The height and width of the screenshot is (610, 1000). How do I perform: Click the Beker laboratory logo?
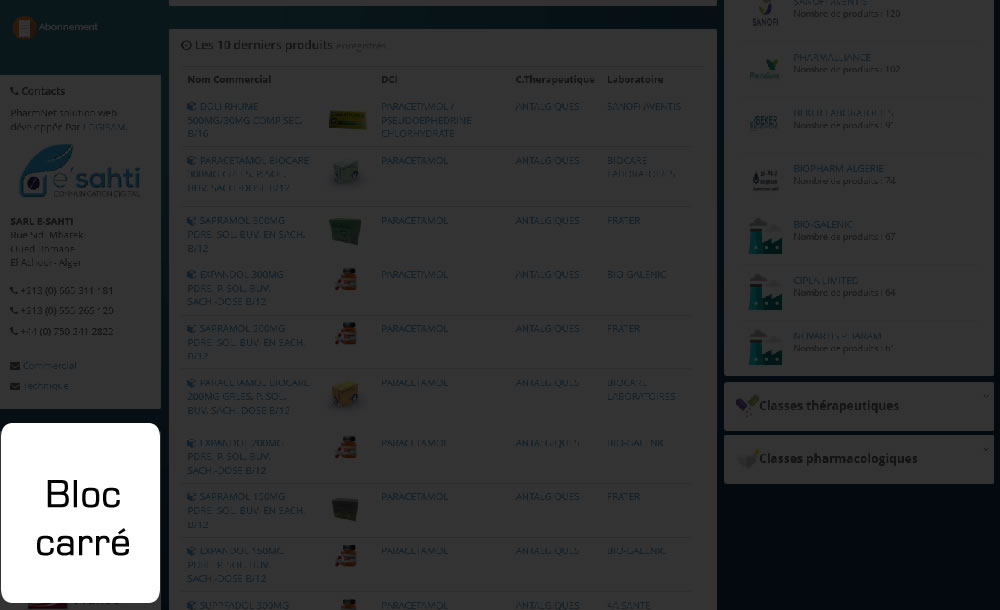pyautogui.click(x=765, y=122)
